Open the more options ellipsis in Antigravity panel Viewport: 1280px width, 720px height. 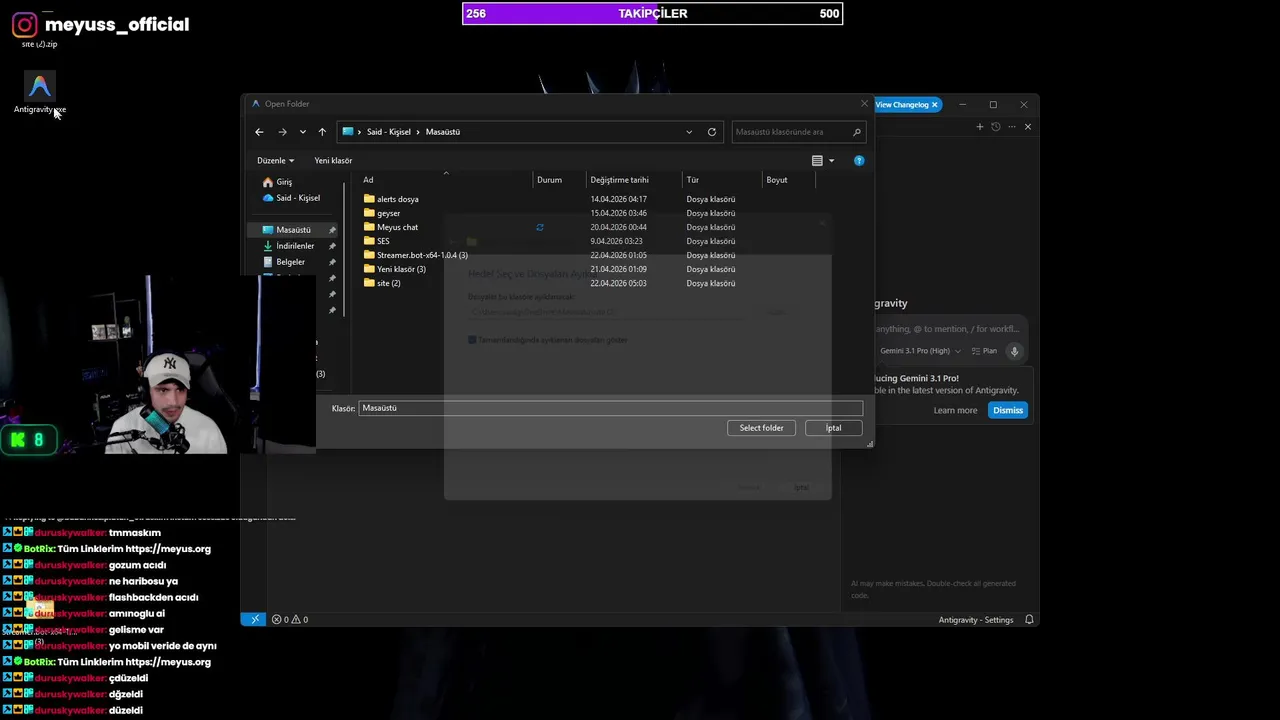pos(1012,127)
